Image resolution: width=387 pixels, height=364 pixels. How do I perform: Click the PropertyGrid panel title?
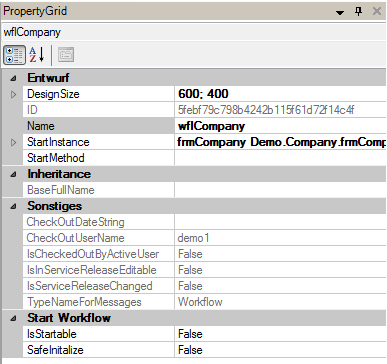point(35,11)
